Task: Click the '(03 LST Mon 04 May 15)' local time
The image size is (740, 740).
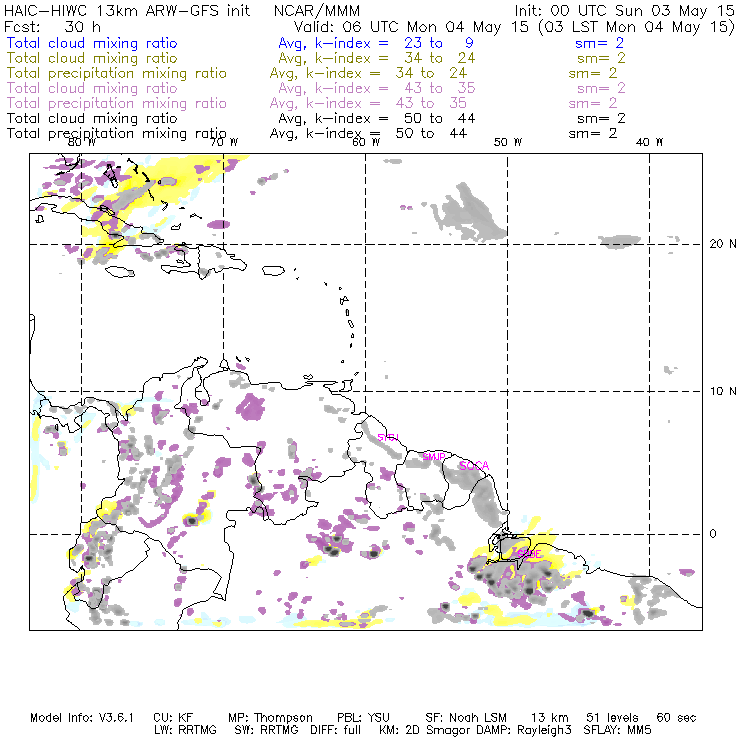Action: [636, 27]
